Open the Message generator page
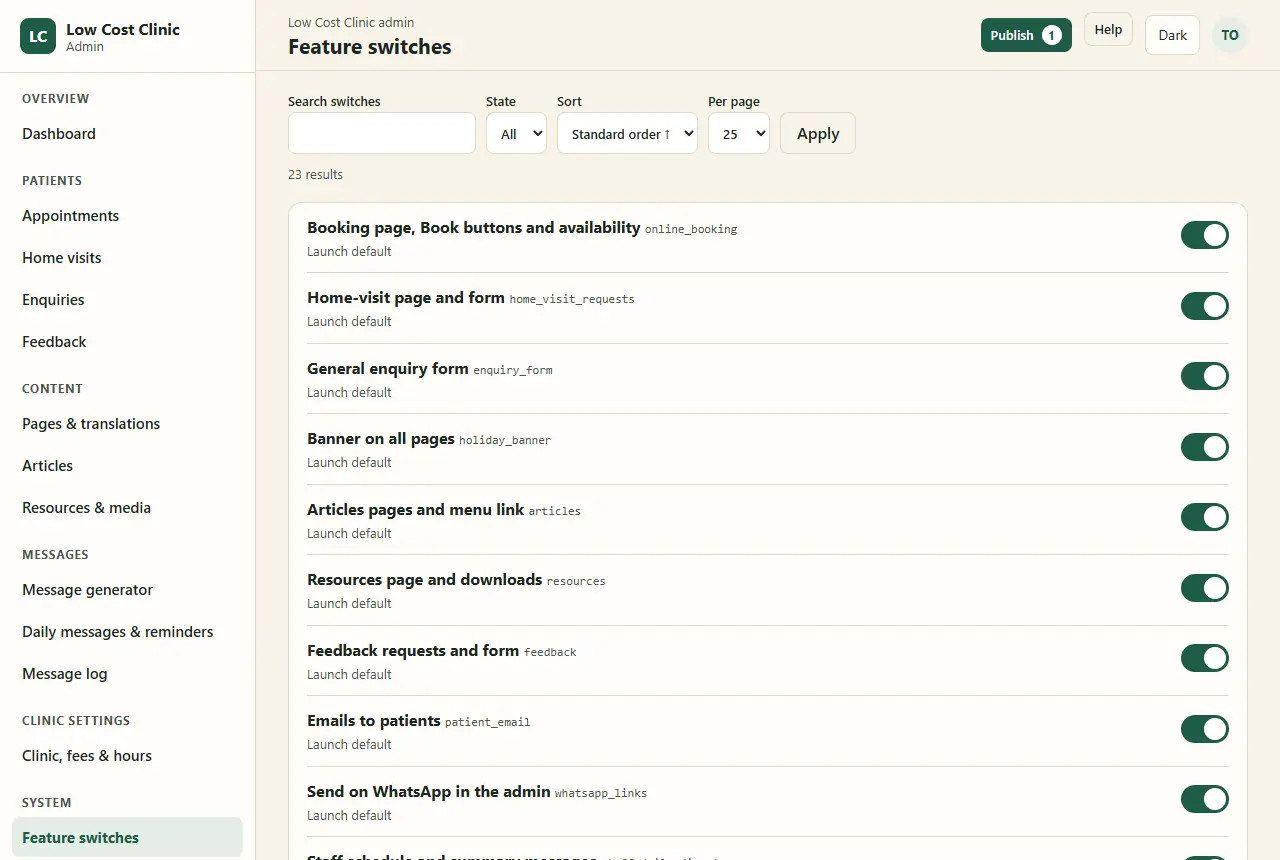This screenshot has width=1280, height=860. click(127, 590)
